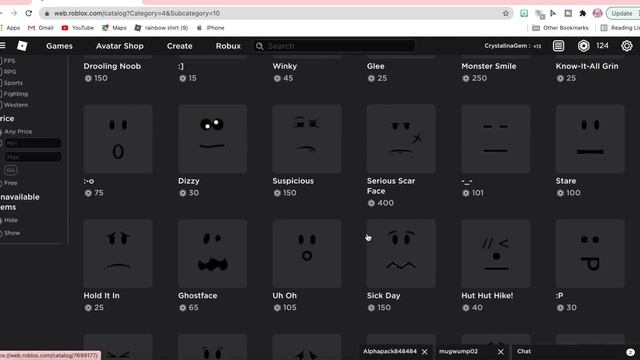
Task: Open the YouTube bookmark
Action: [78, 28]
